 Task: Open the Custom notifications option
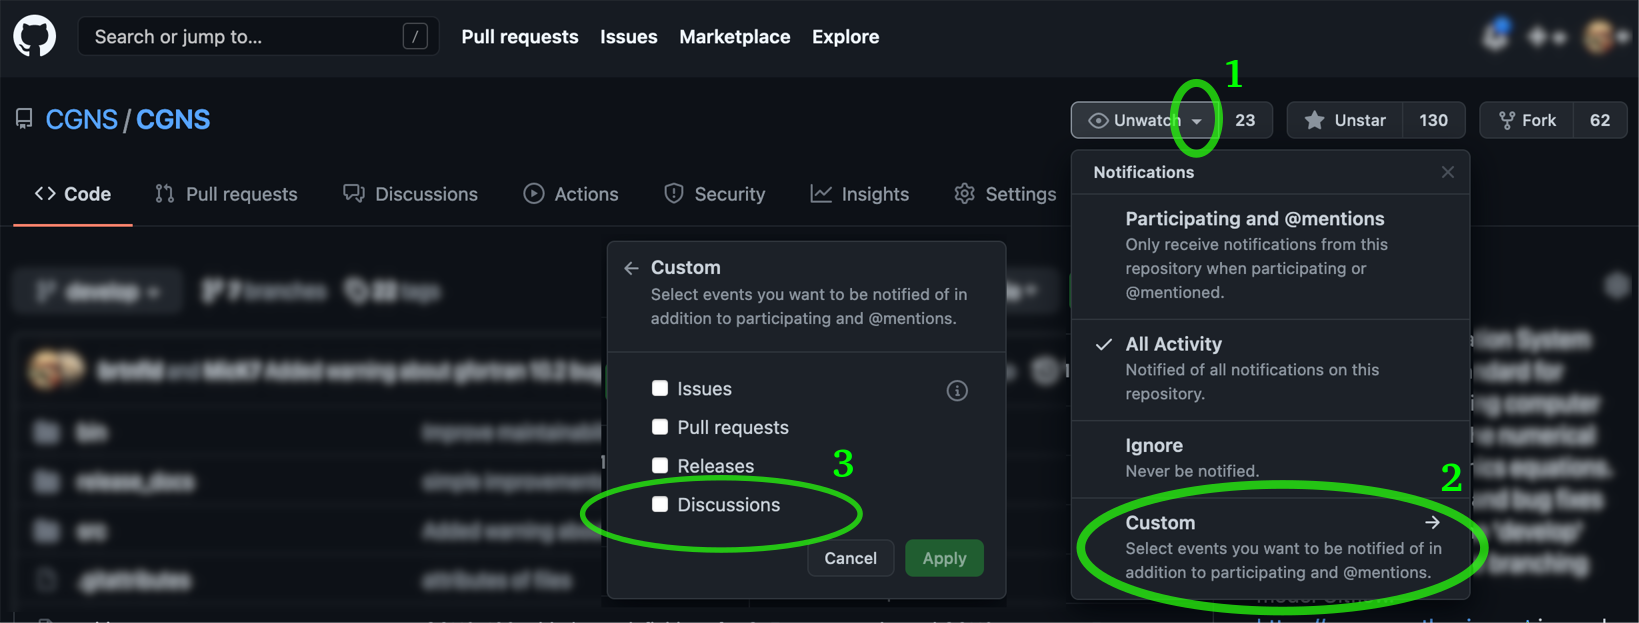click(x=1270, y=548)
